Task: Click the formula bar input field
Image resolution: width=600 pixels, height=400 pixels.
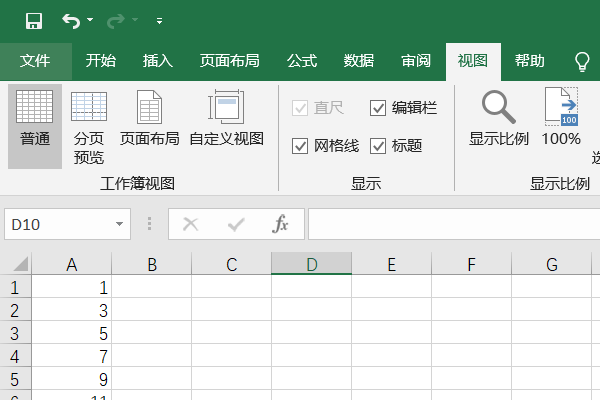Action: pos(450,224)
